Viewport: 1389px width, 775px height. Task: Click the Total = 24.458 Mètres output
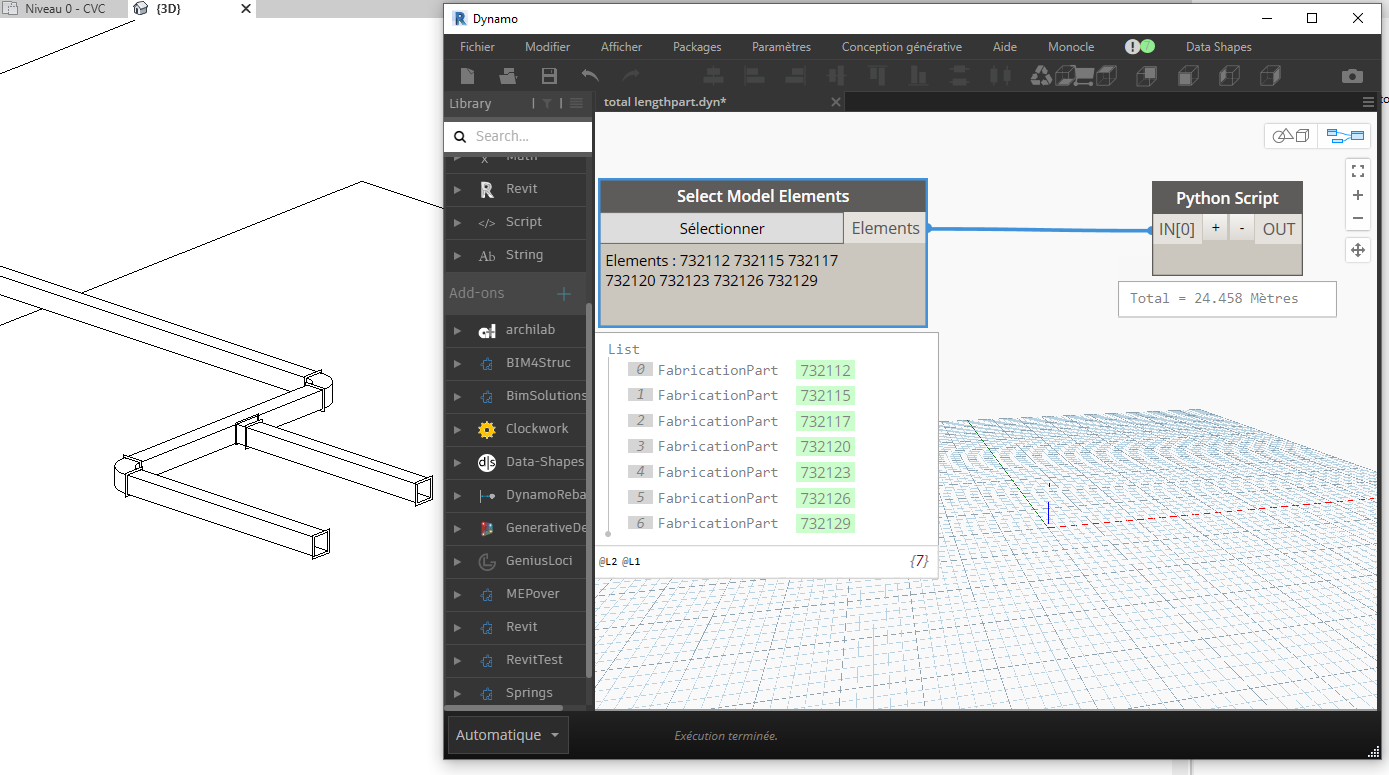1227,299
